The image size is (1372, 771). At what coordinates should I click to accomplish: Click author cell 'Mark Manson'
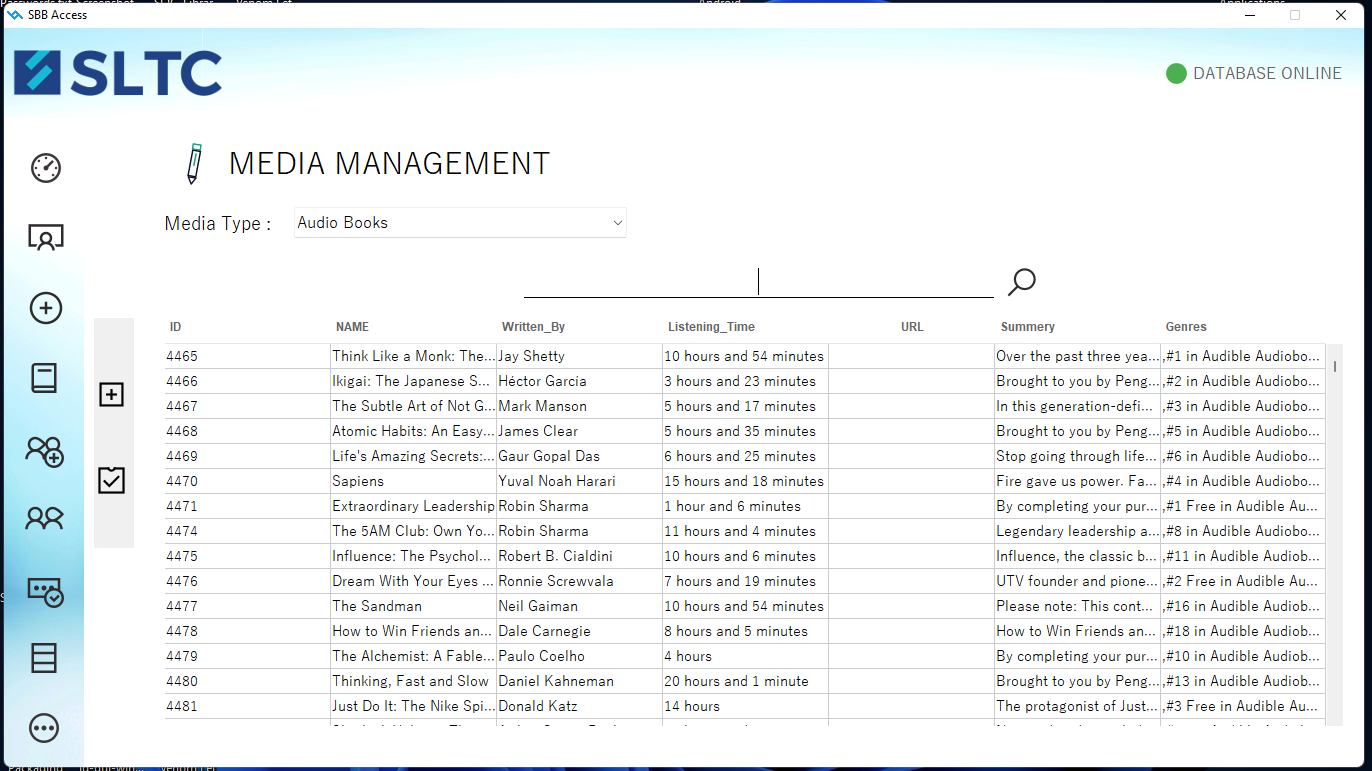pyautogui.click(x=580, y=406)
